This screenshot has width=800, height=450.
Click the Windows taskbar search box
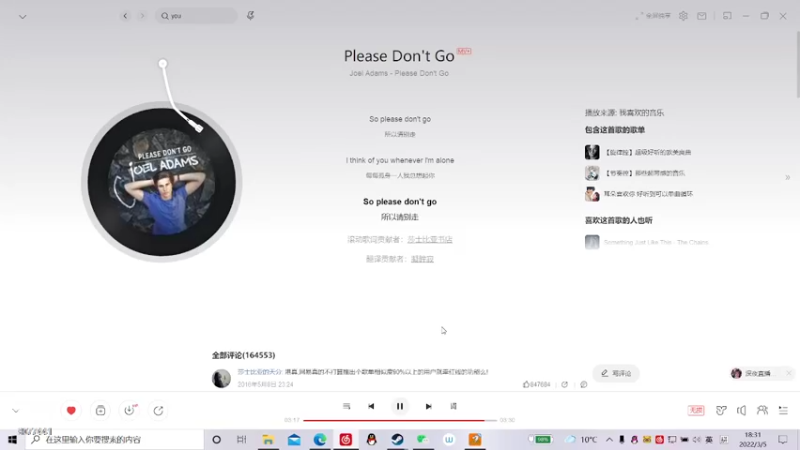(x=115, y=439)
